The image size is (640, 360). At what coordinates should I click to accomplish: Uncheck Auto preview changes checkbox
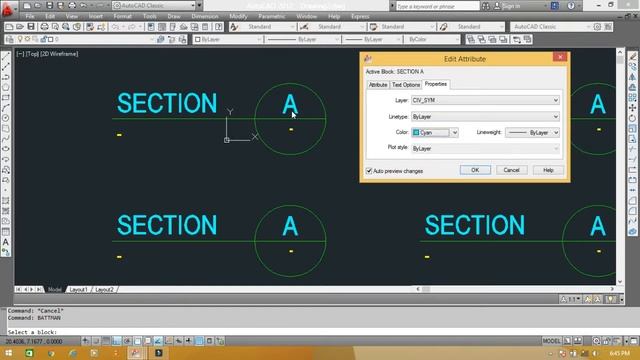click(369, 171)
